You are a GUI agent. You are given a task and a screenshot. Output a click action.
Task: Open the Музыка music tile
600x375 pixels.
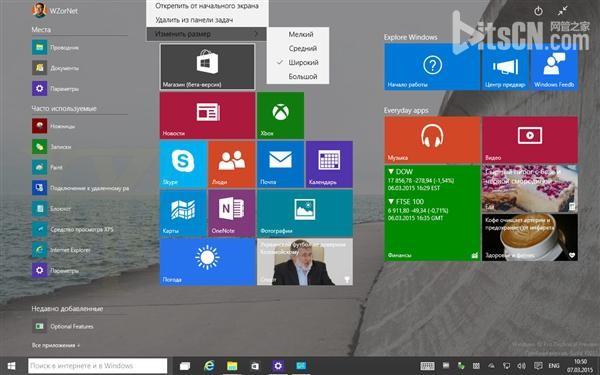point(432,140)
